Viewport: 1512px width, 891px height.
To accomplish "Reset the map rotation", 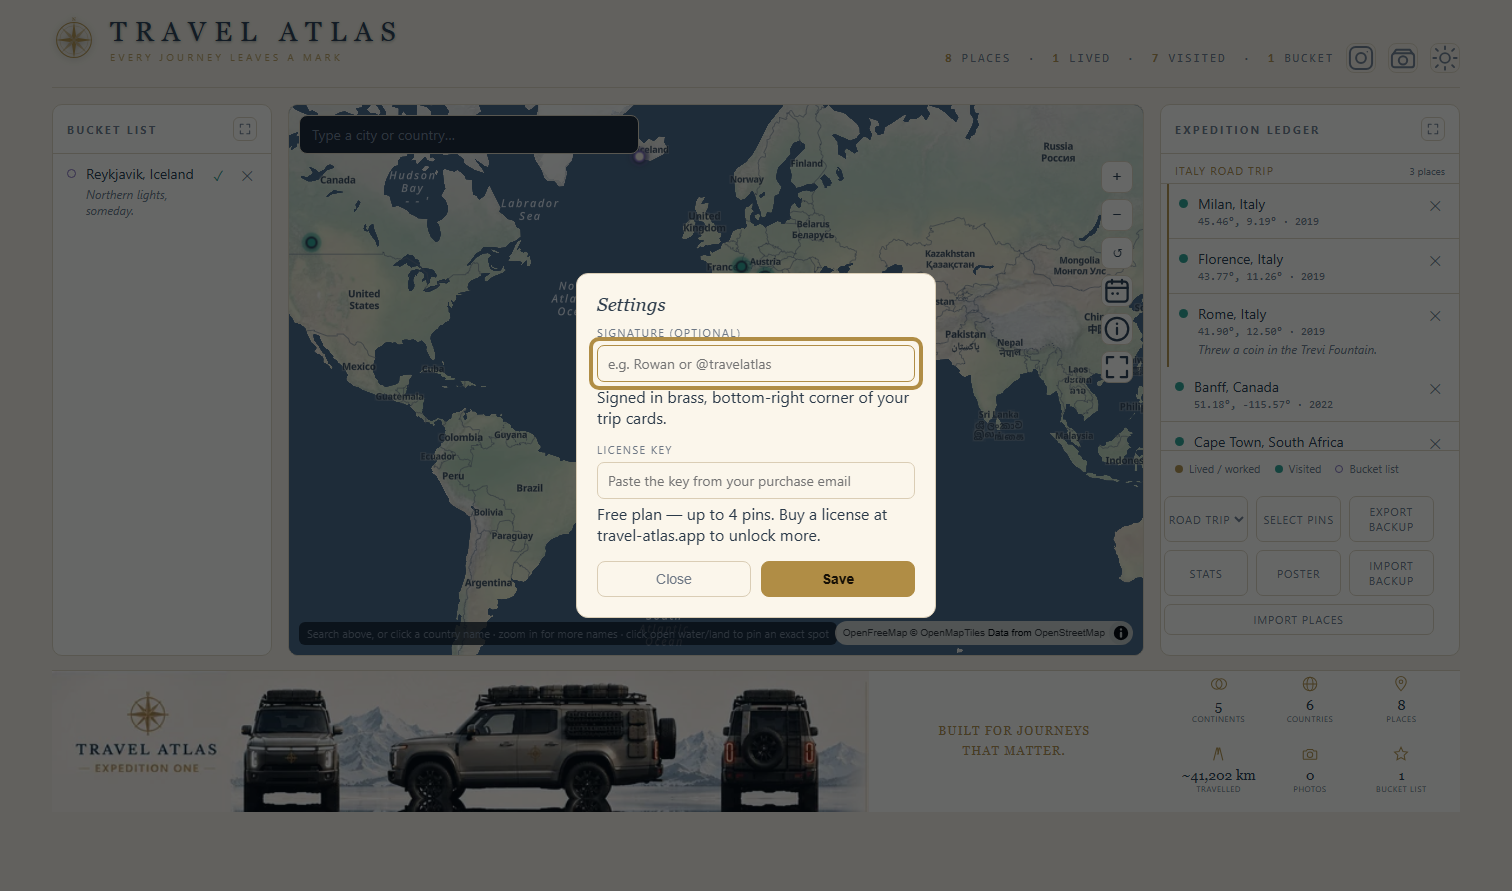I will 1117,253.
